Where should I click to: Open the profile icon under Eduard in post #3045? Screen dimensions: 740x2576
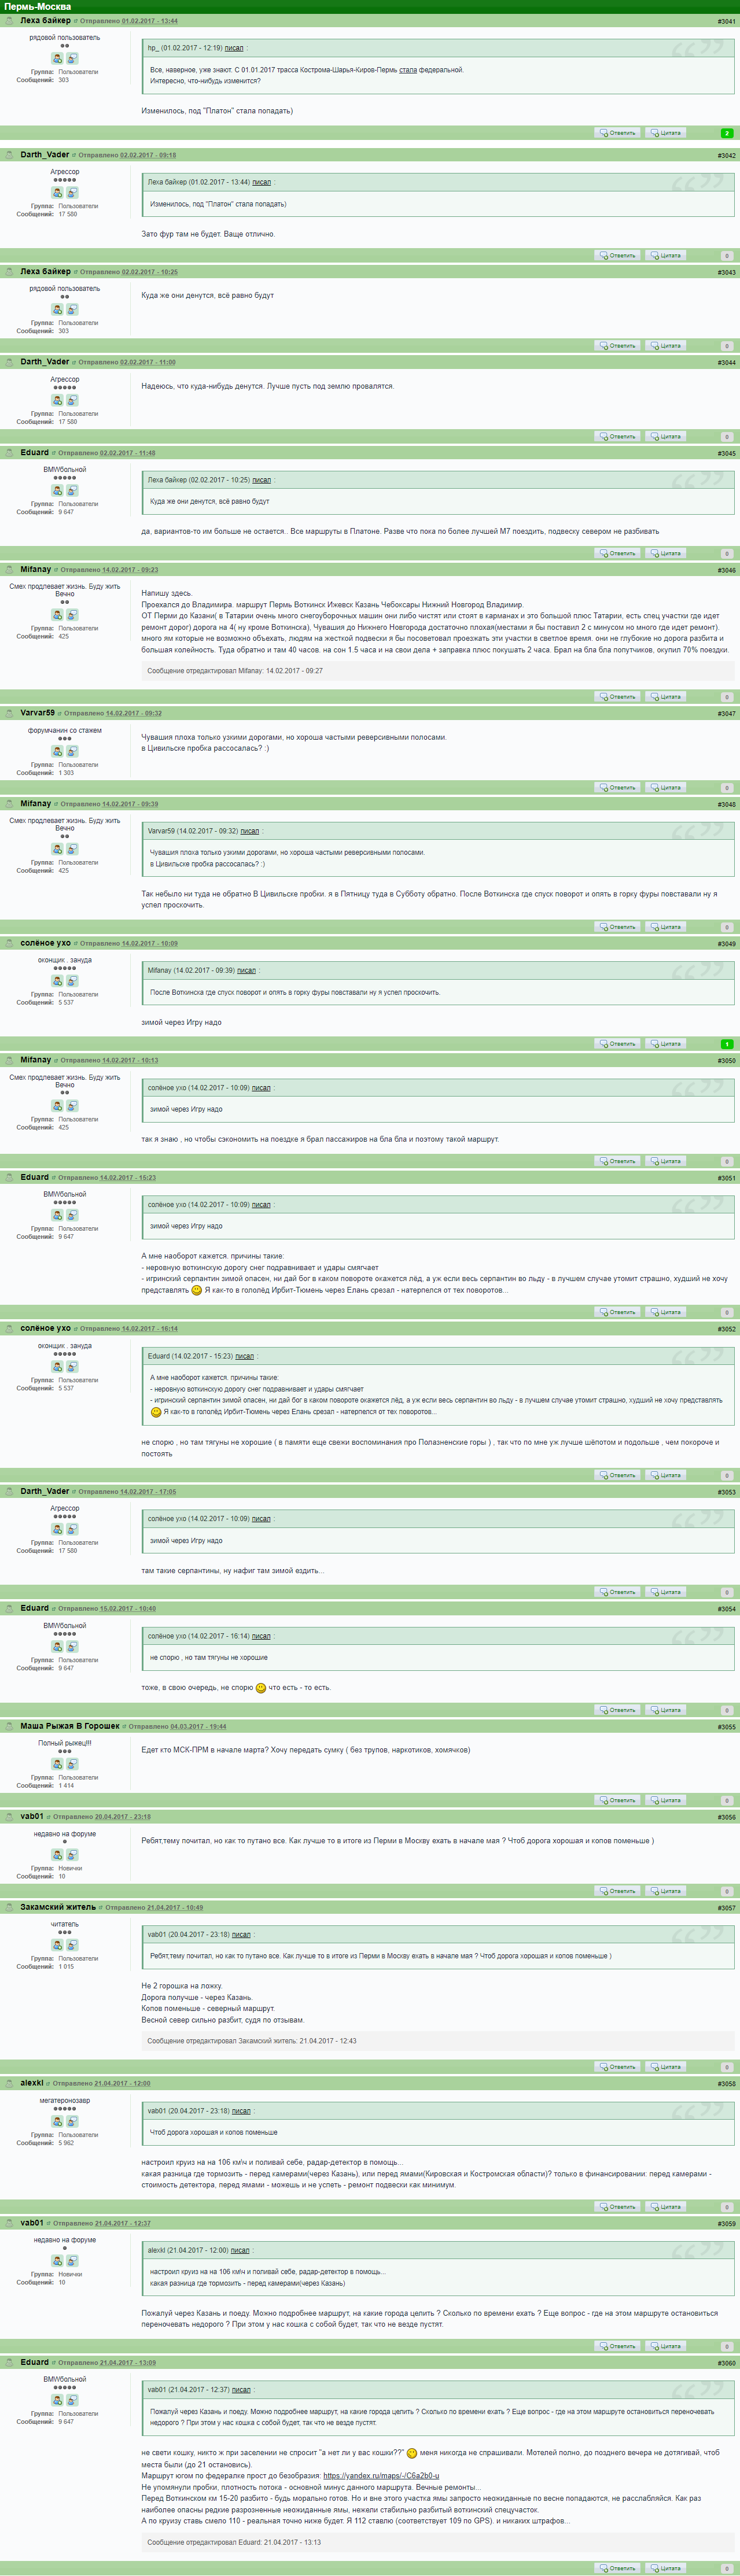tap(57, 491)
